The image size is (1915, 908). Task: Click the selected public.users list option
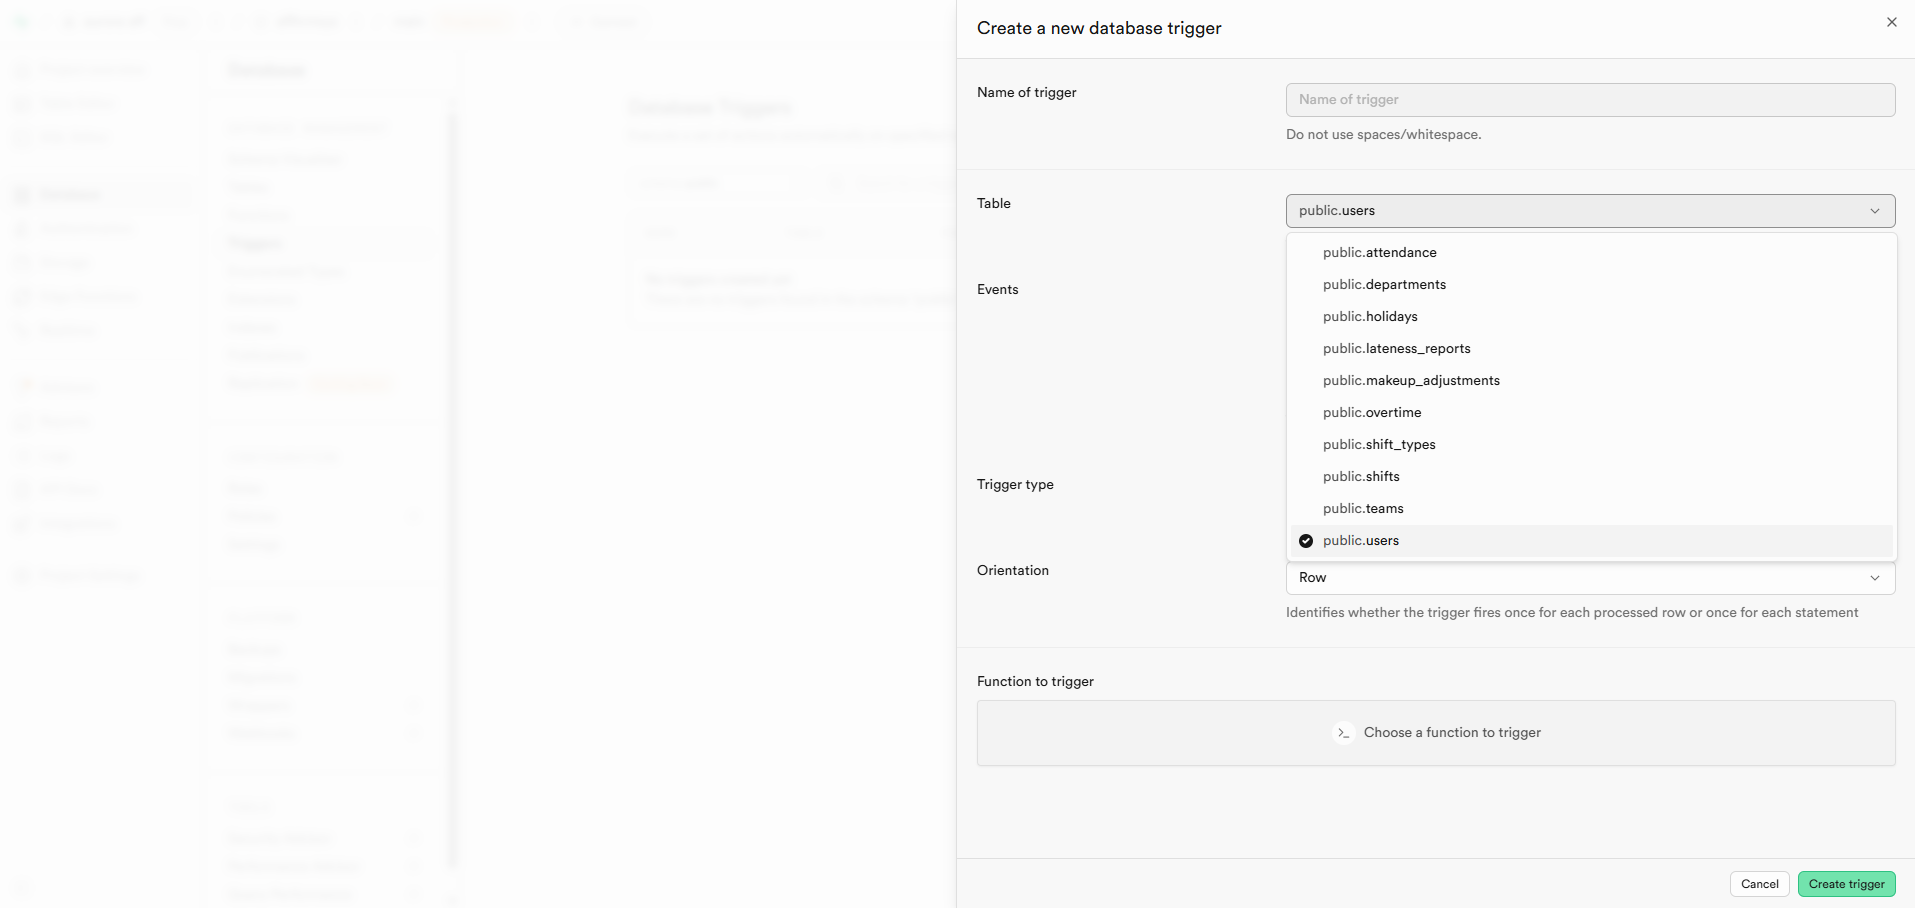point(1361,541)
